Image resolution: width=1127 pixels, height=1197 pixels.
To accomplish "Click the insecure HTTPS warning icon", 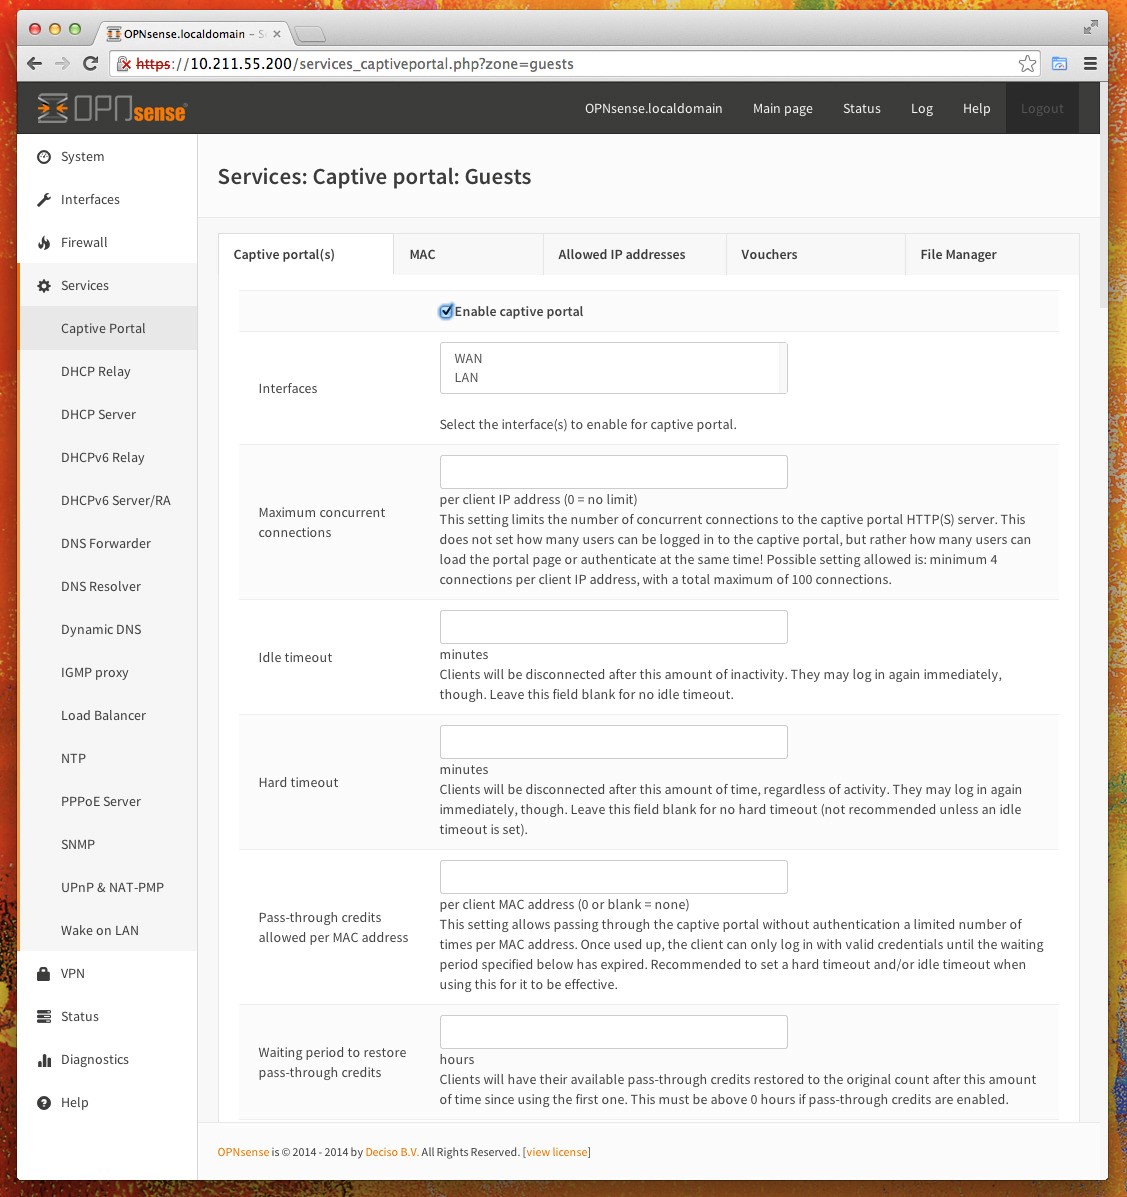I will (x=124, y=63).
